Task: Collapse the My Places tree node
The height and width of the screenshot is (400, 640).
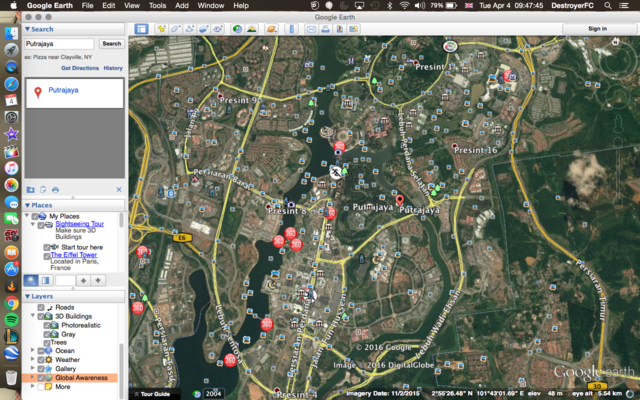Action: point(27,216)
